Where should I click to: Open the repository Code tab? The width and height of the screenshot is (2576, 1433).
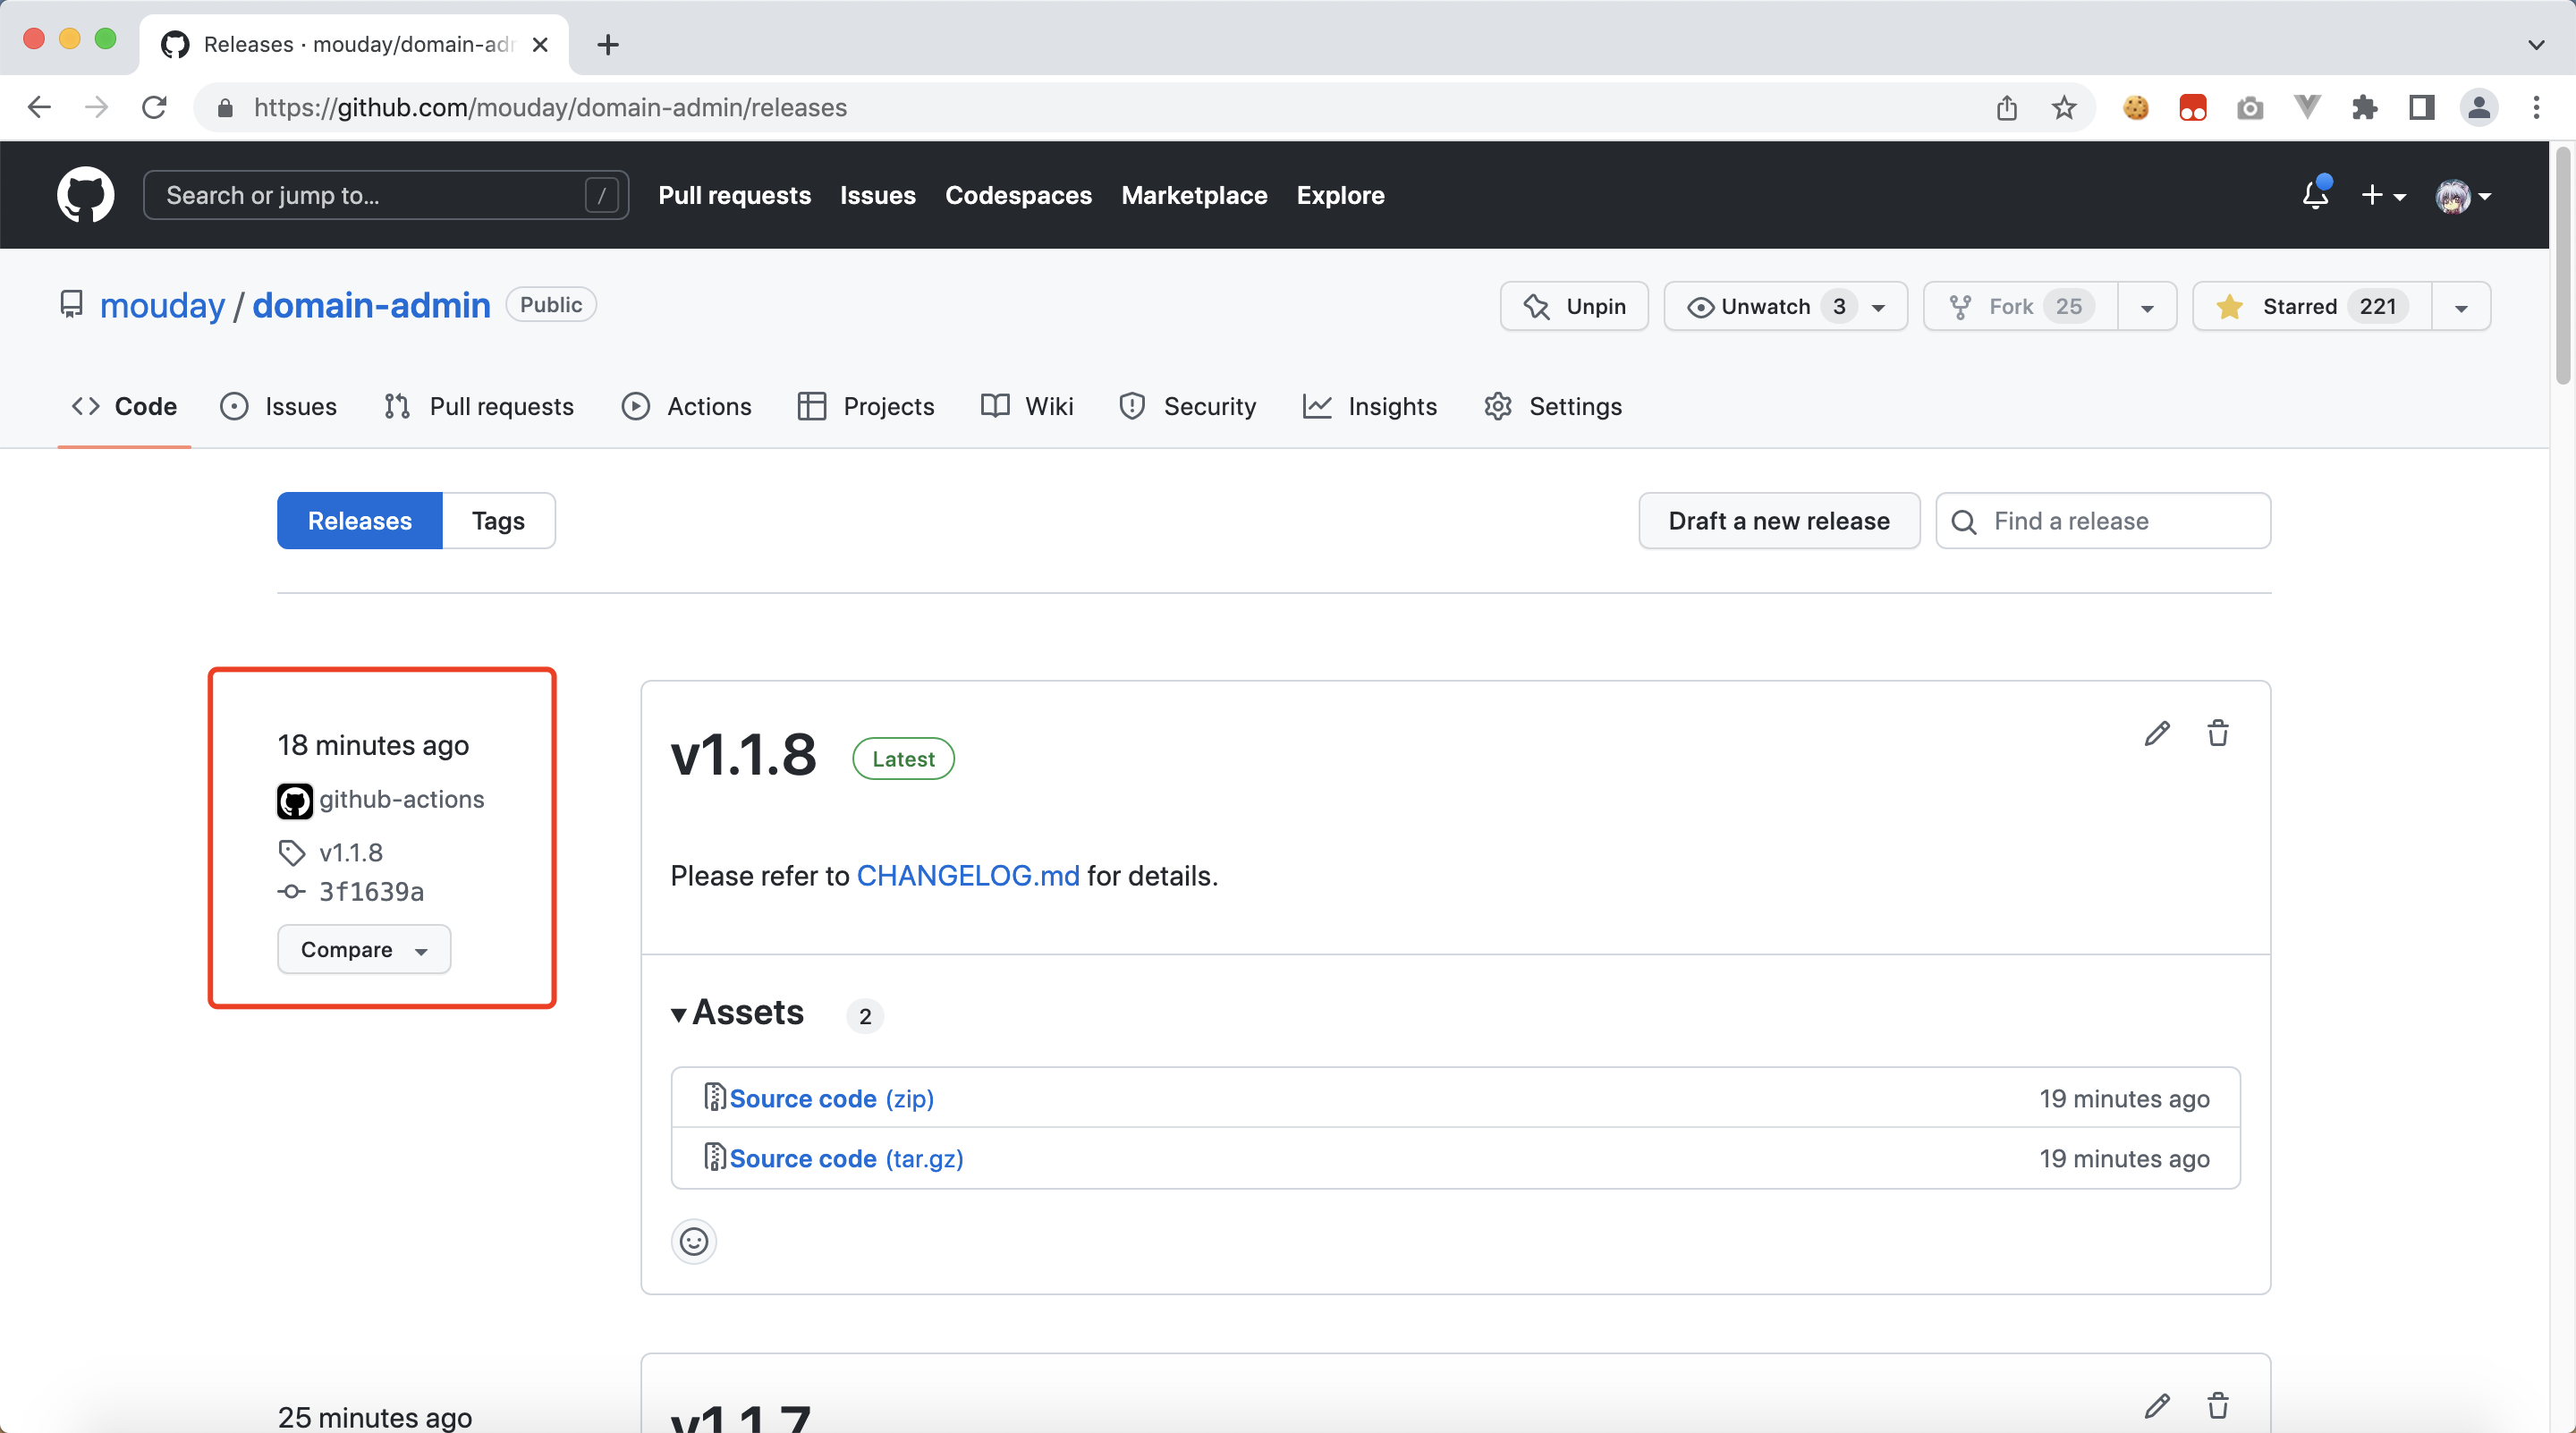pos(124,406)
